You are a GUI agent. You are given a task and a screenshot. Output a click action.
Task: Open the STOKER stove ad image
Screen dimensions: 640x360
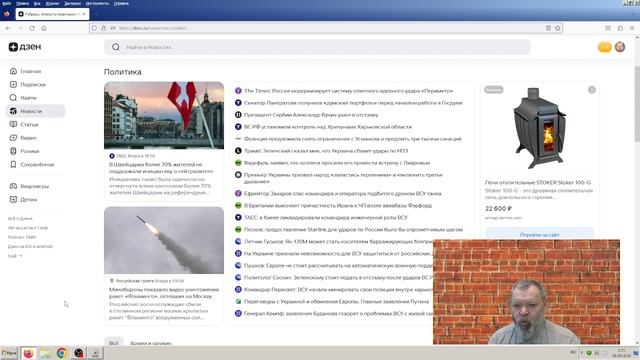540,128
